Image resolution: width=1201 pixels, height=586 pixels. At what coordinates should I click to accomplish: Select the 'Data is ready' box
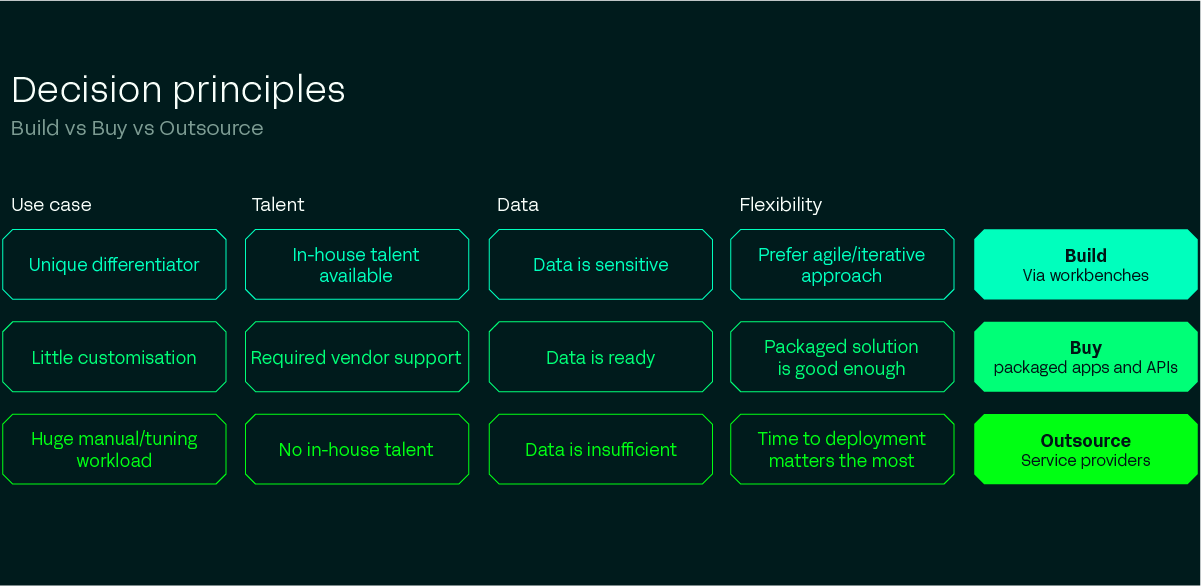point(601,357)
